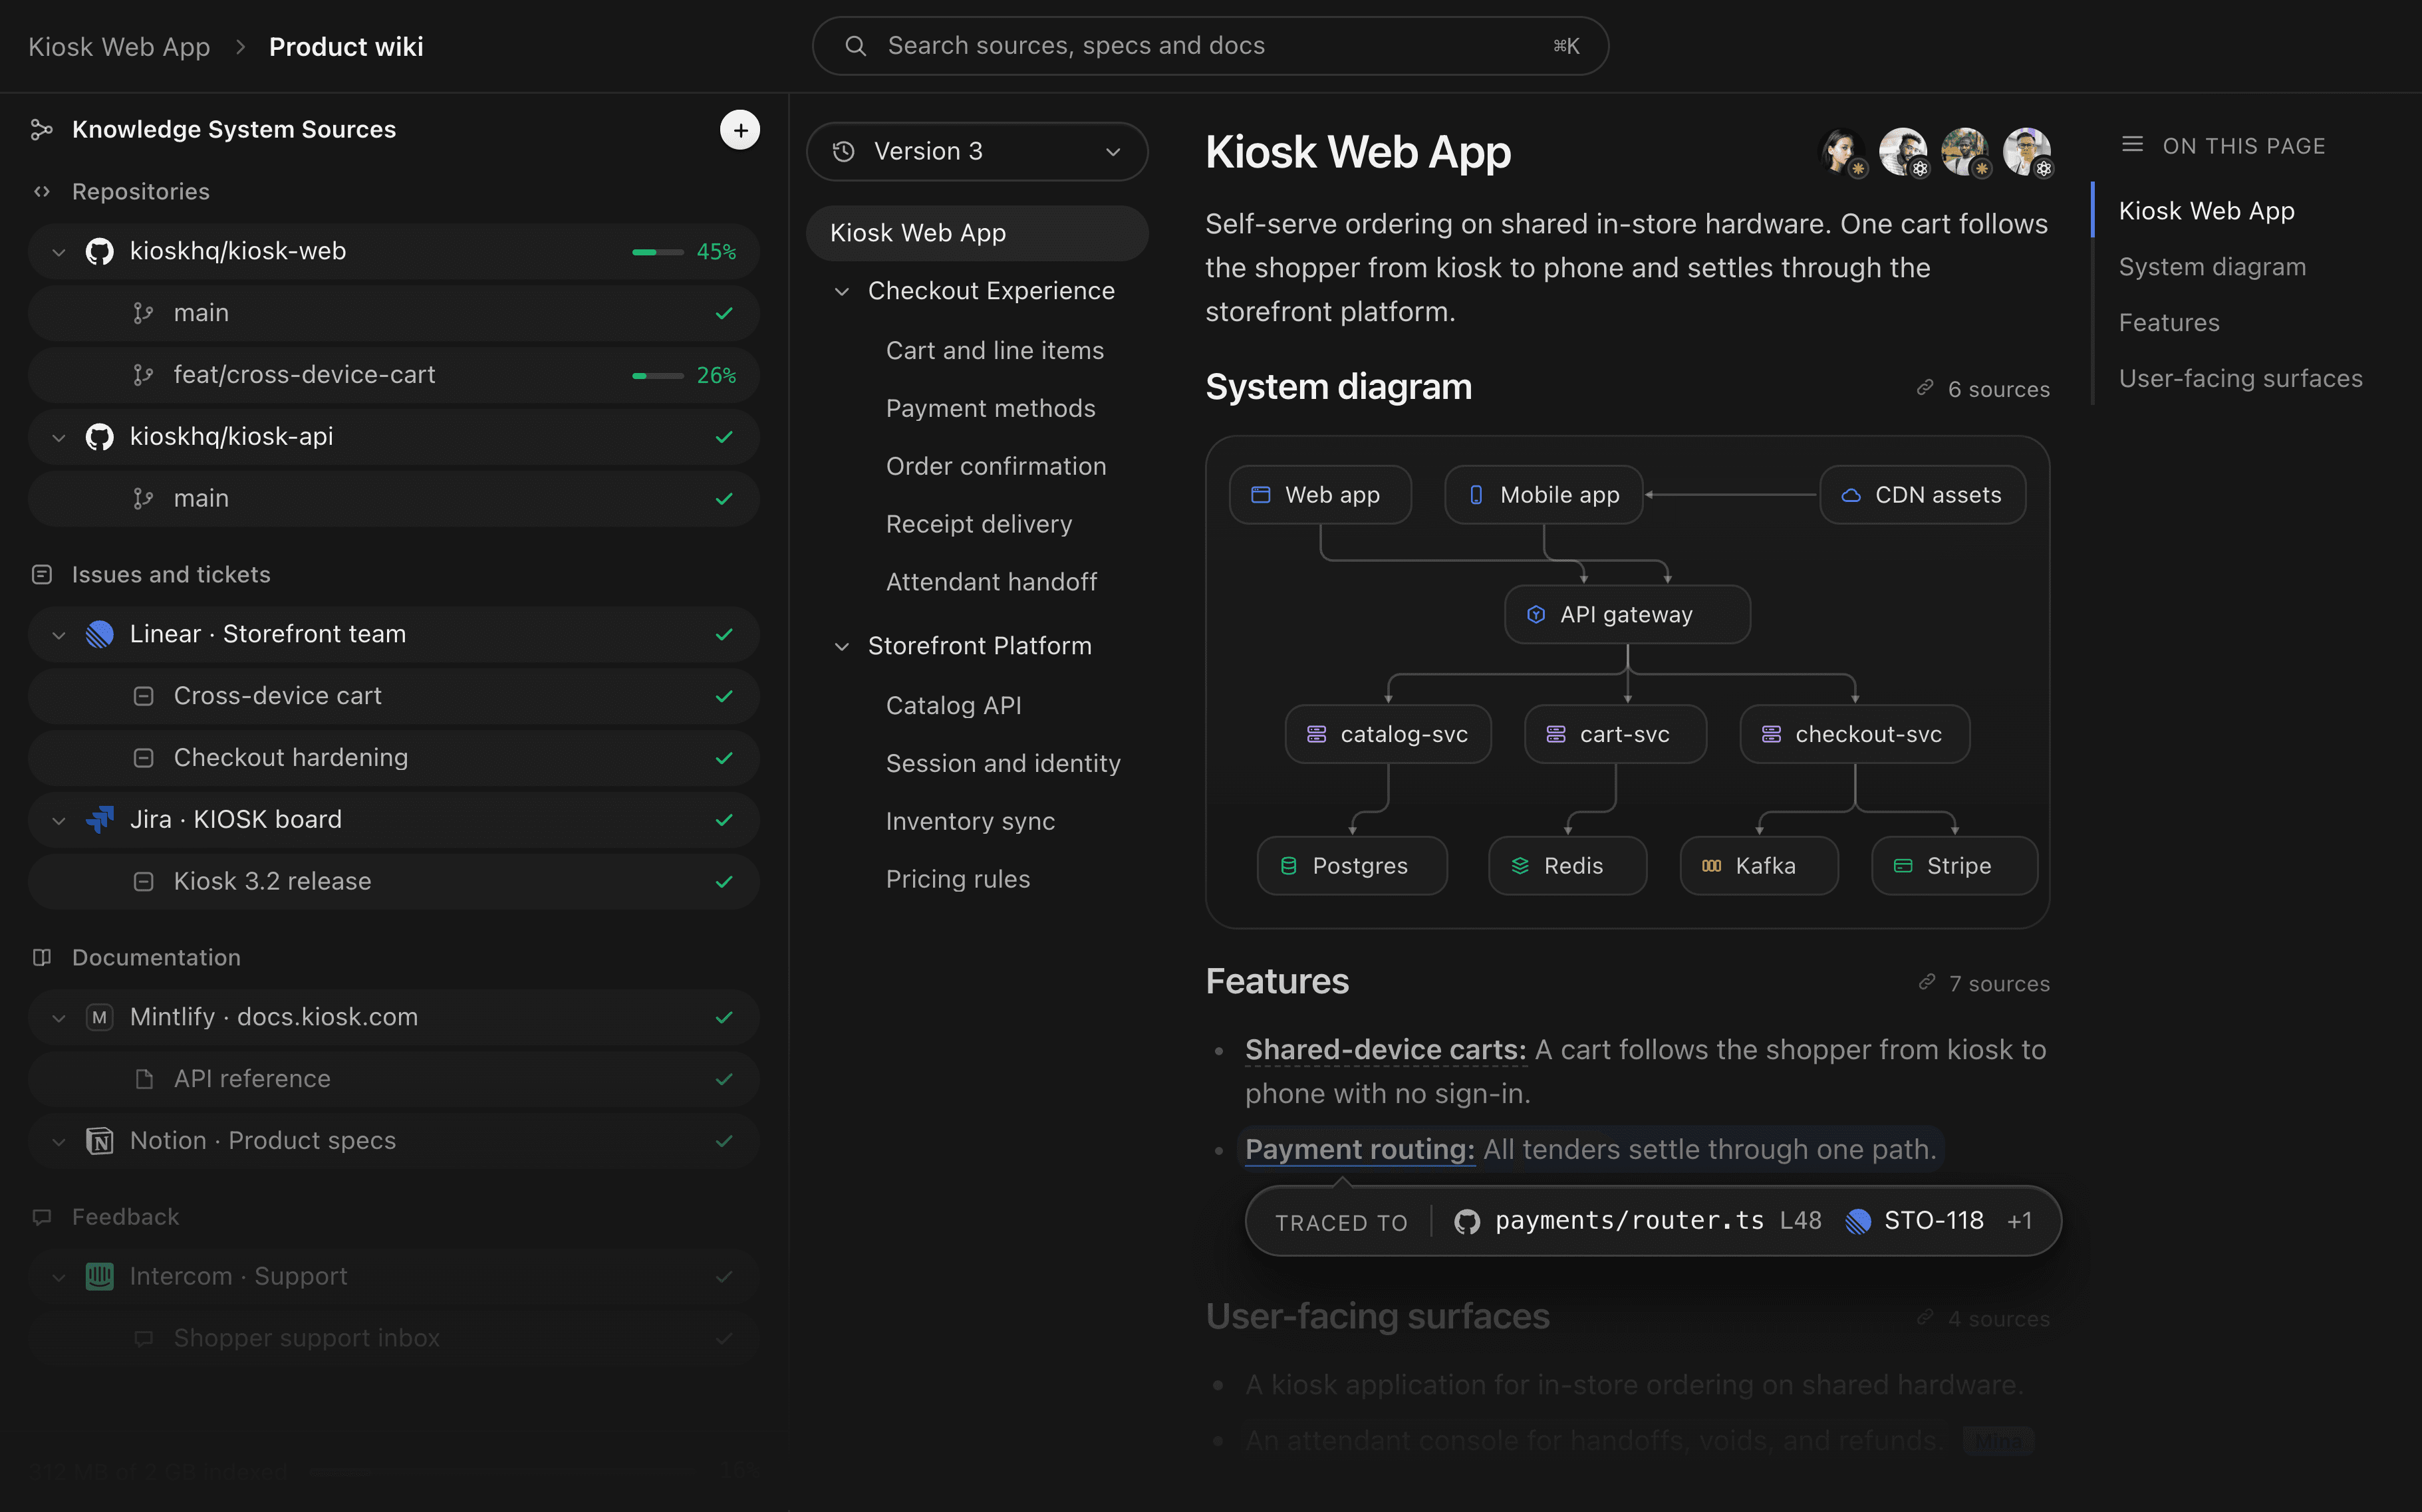The height and width of the screenshot is (1512, 2422).
Task: Open the Cart and line items page
Action: (995, 350)
